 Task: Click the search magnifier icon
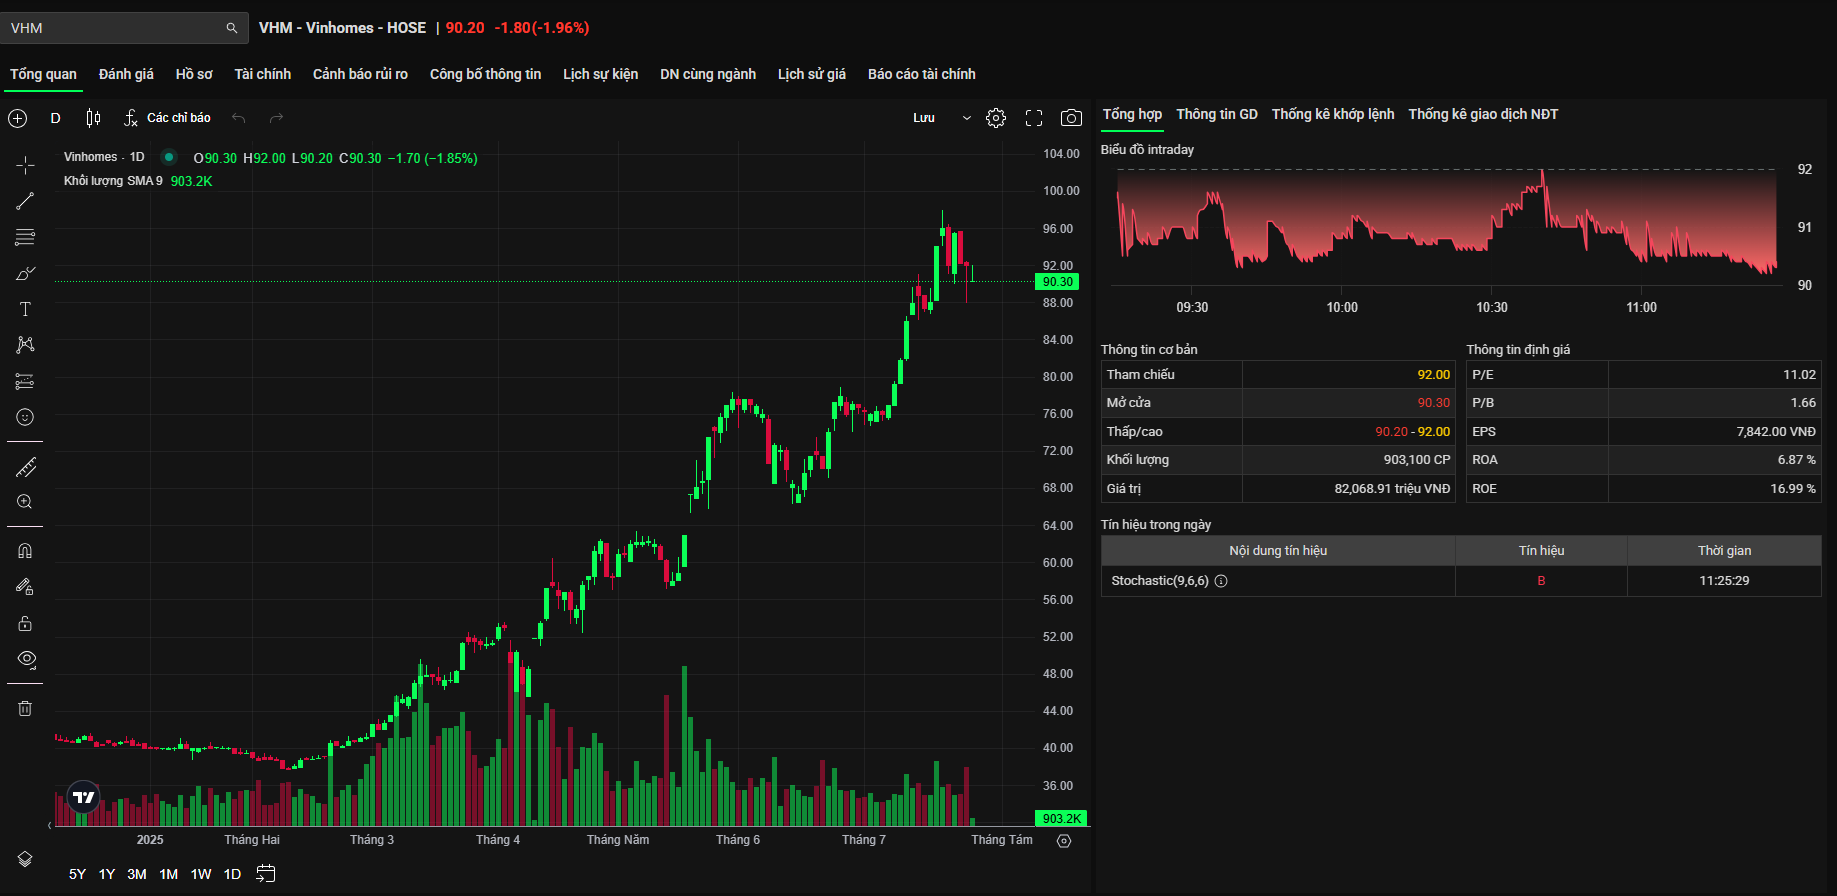point(232,28)
